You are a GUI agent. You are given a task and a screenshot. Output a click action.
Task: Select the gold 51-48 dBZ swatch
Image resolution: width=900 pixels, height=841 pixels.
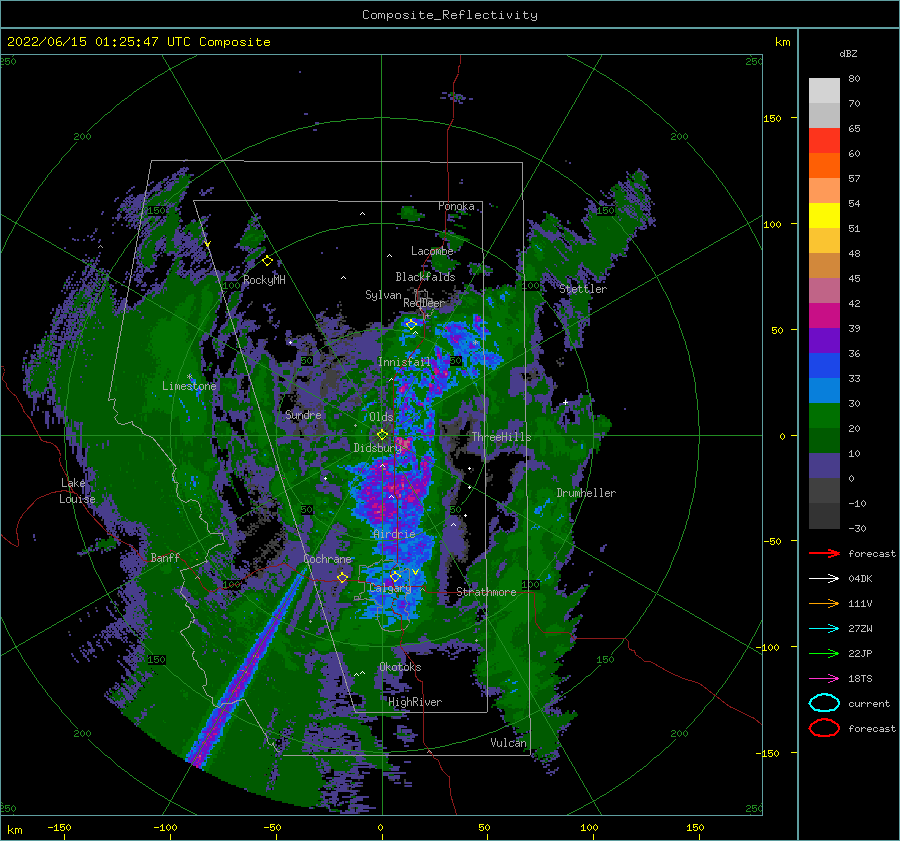[824, 241]
